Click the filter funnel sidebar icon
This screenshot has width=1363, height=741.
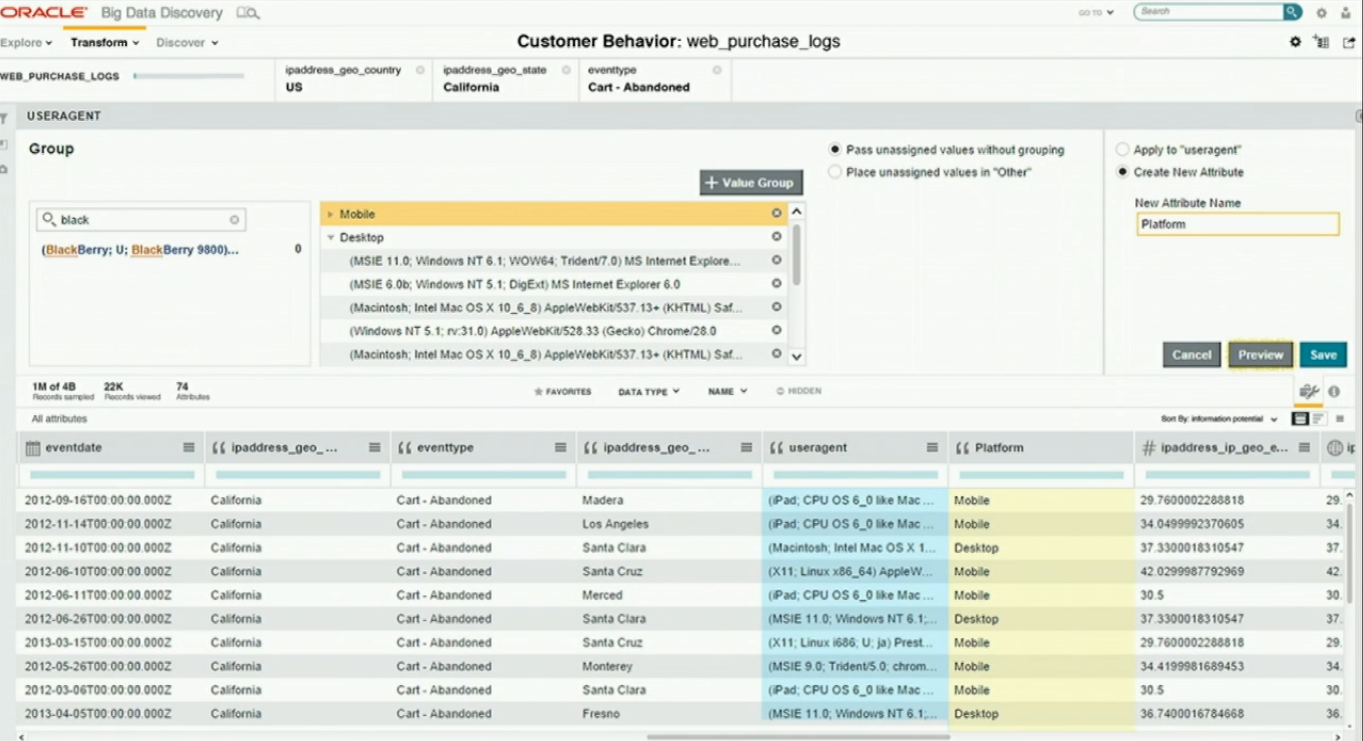(x=4, y=119)
